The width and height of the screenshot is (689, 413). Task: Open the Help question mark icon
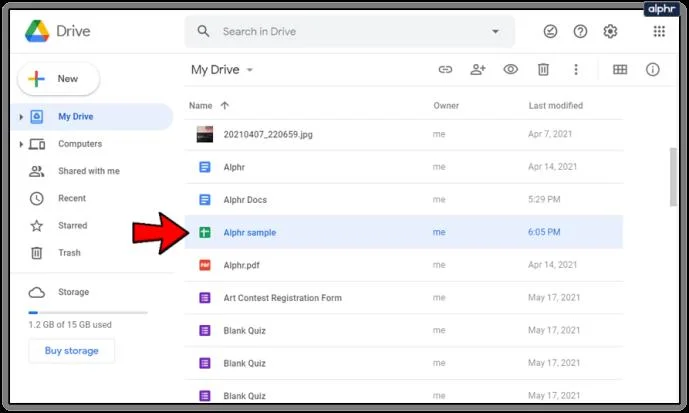[x=580, y=31]
